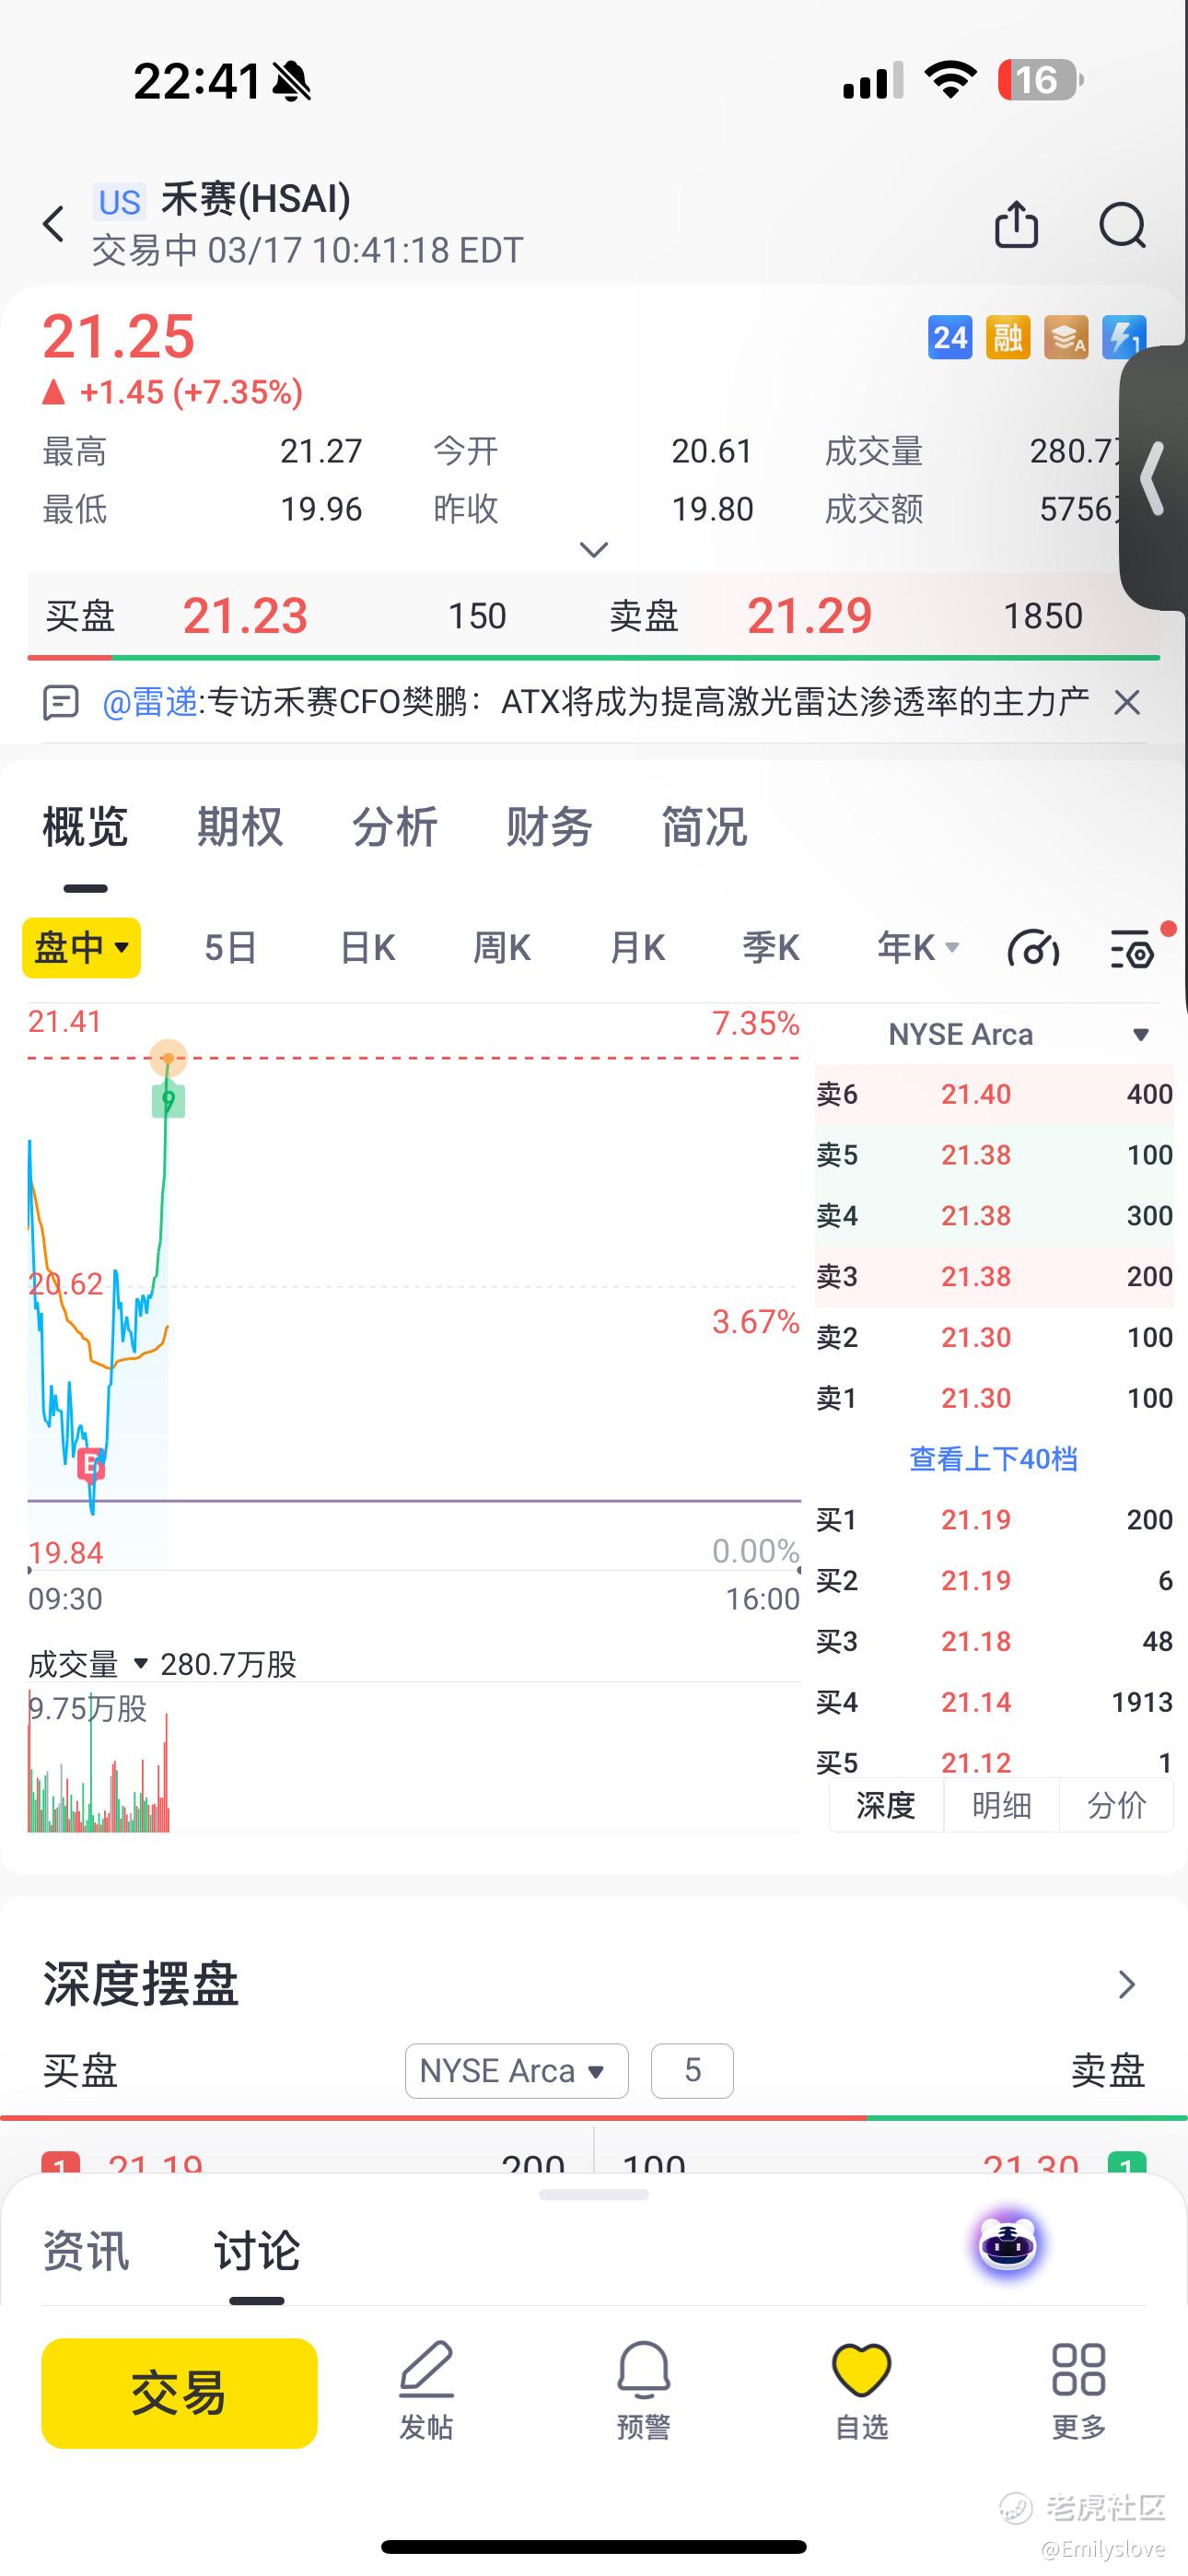This screenshot has width=1188, height=2576.
Task: Tap the speedometer indicator icon
Action: pos(1033,948)
